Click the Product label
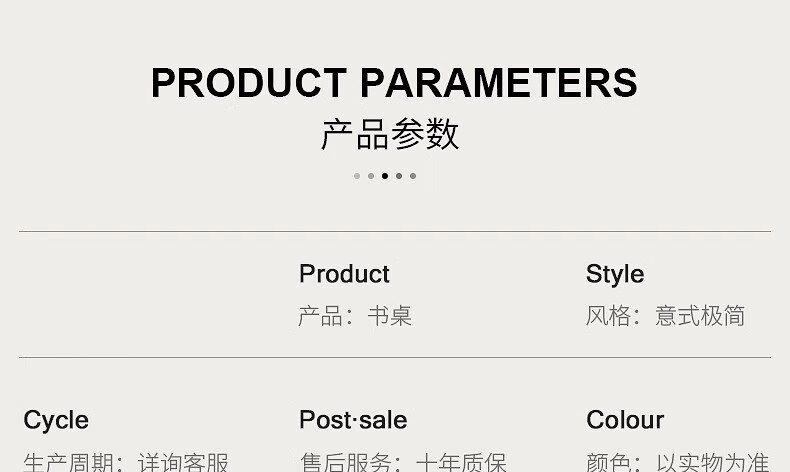 tap(344, 274)
